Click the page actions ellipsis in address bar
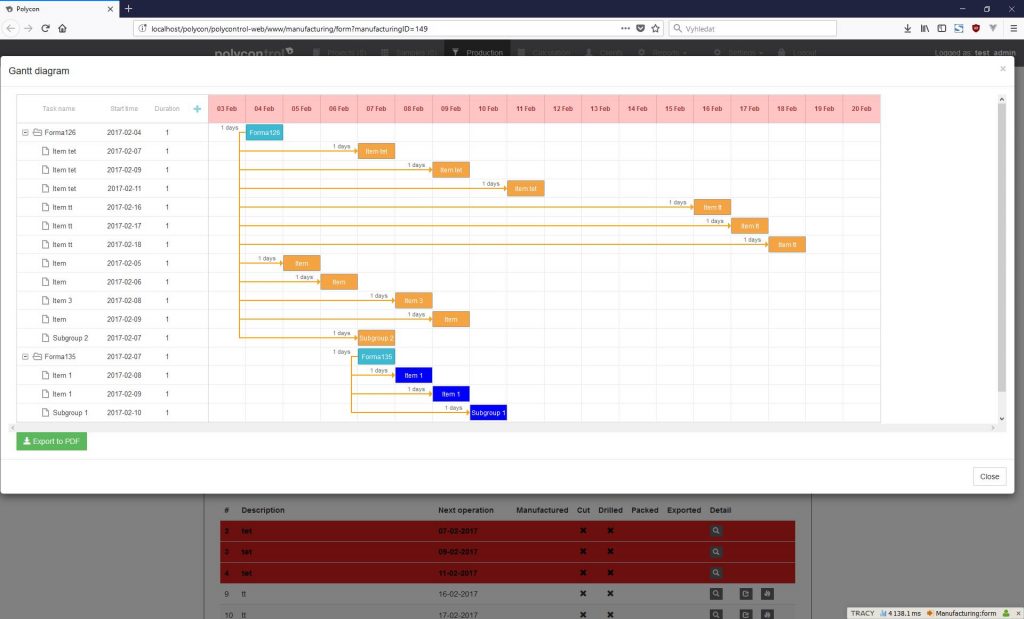The image size is (1024, 619). (625, 28)
